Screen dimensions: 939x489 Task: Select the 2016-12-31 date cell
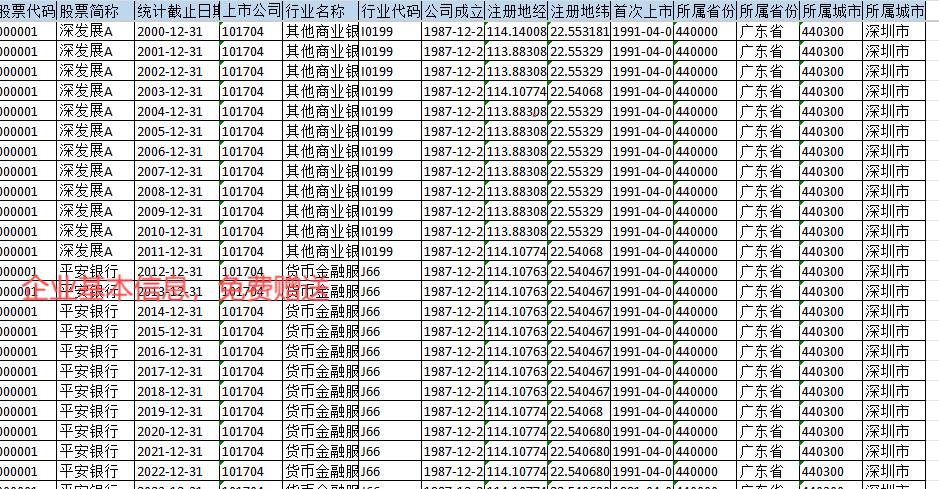point(177,351)
